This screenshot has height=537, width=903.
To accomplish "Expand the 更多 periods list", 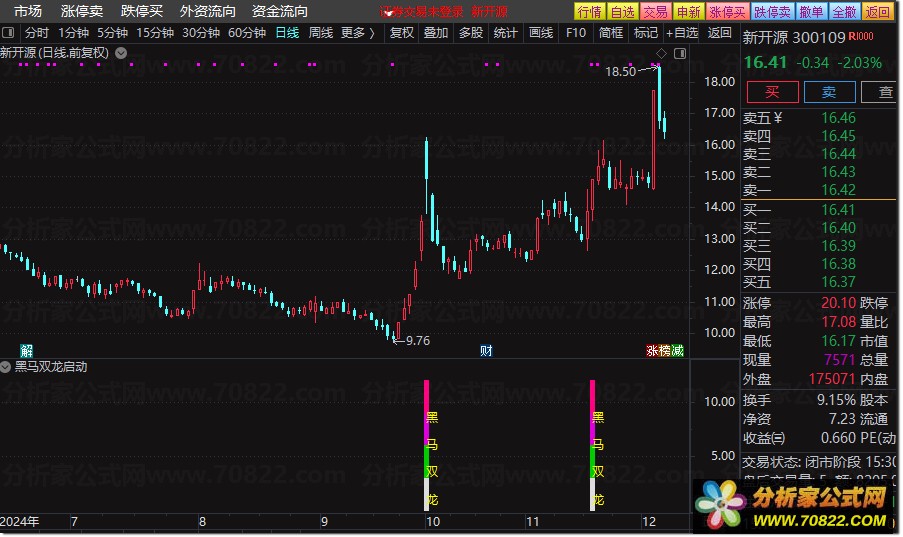I will [357, 33].
